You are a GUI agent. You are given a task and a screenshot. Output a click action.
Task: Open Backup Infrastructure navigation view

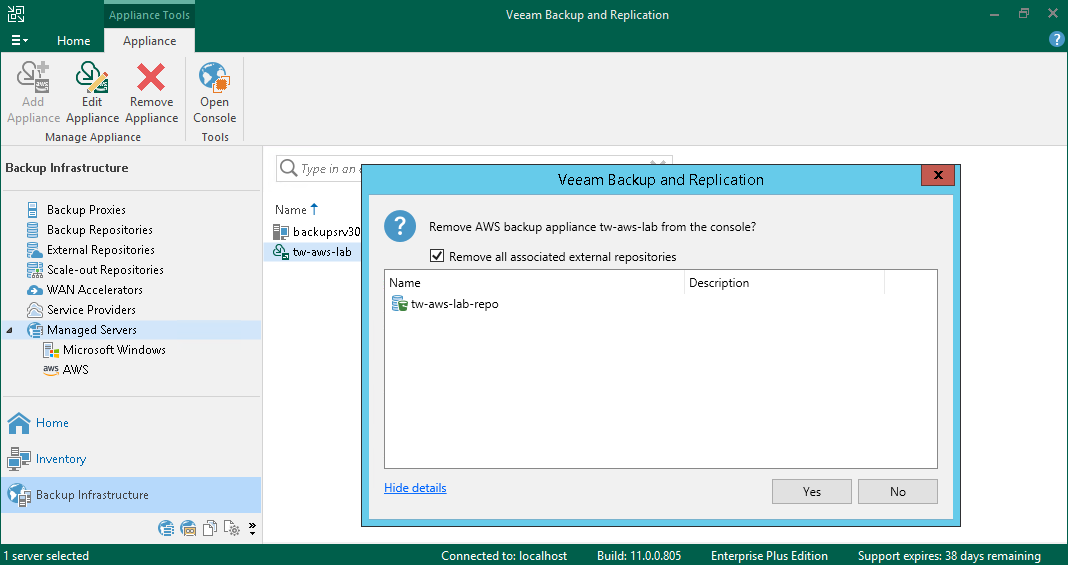(131, 495)
